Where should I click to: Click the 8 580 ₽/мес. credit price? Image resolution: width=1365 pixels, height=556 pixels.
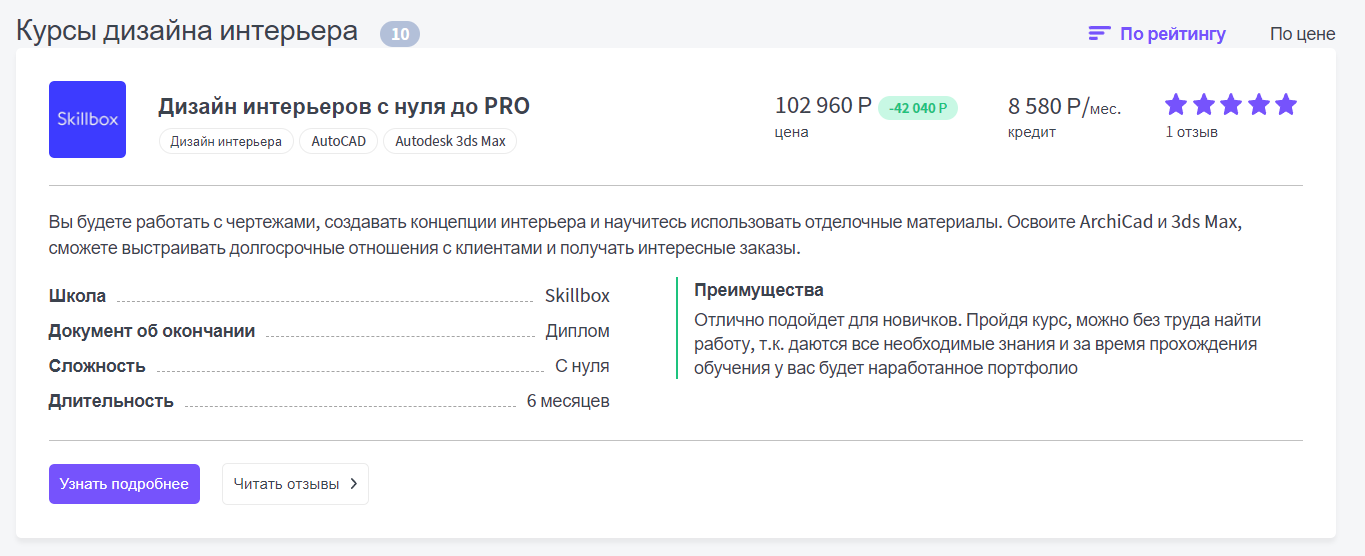(x=1064, y=106)
